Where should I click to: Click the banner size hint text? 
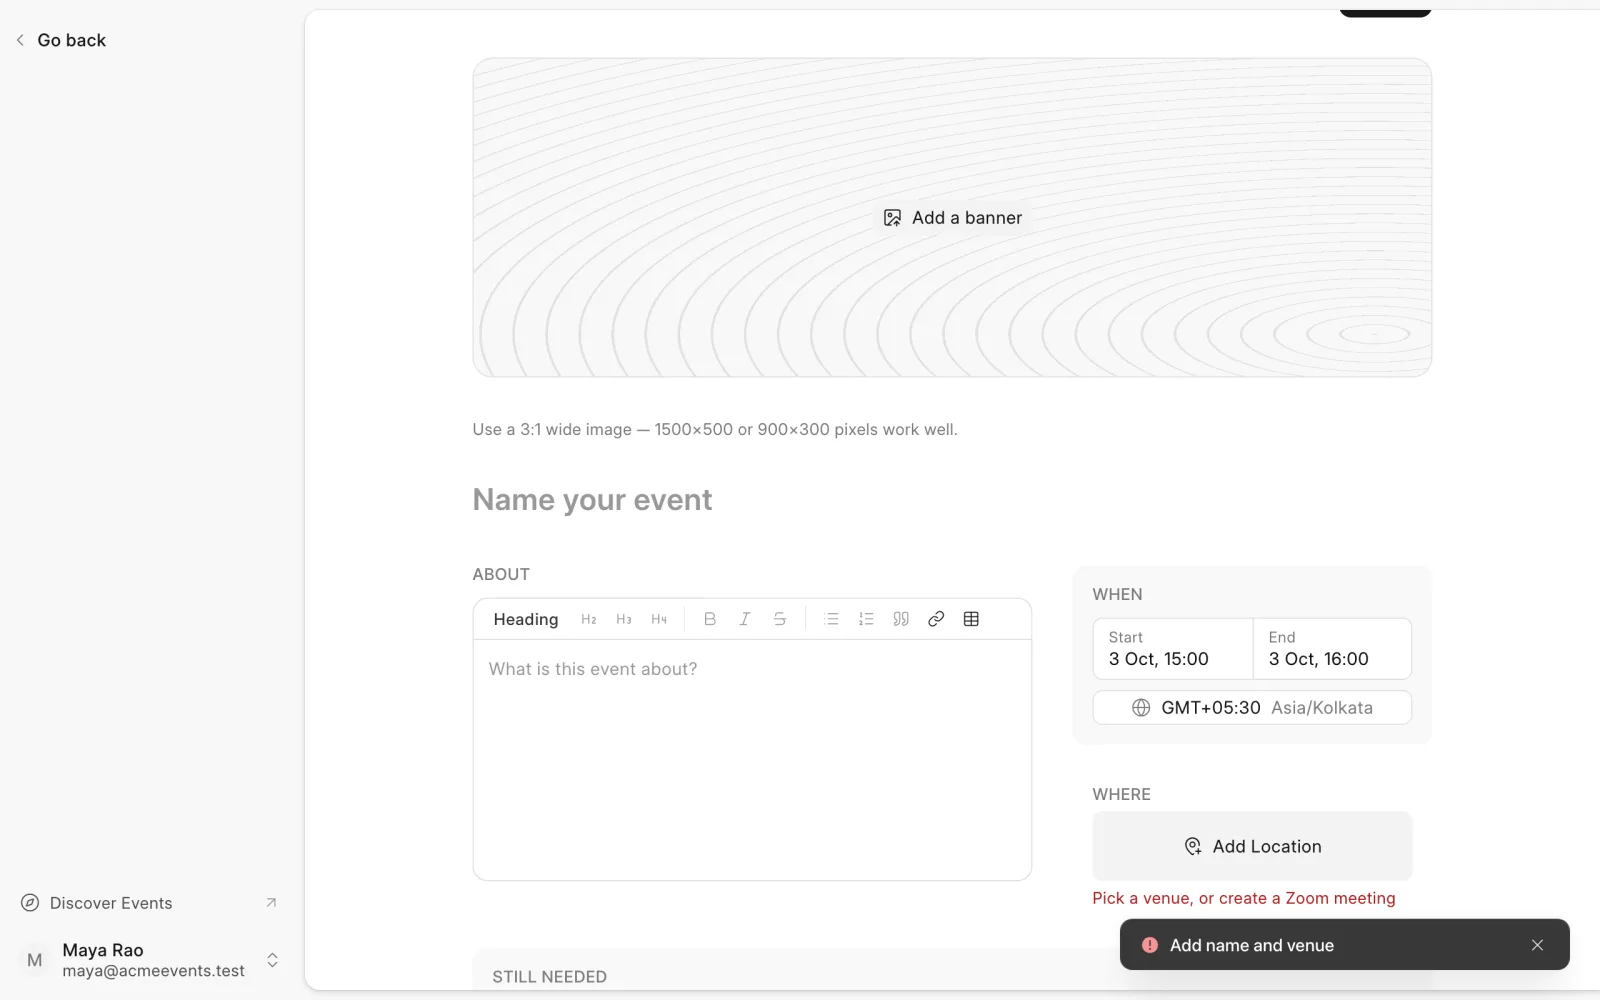pos(715,430)
